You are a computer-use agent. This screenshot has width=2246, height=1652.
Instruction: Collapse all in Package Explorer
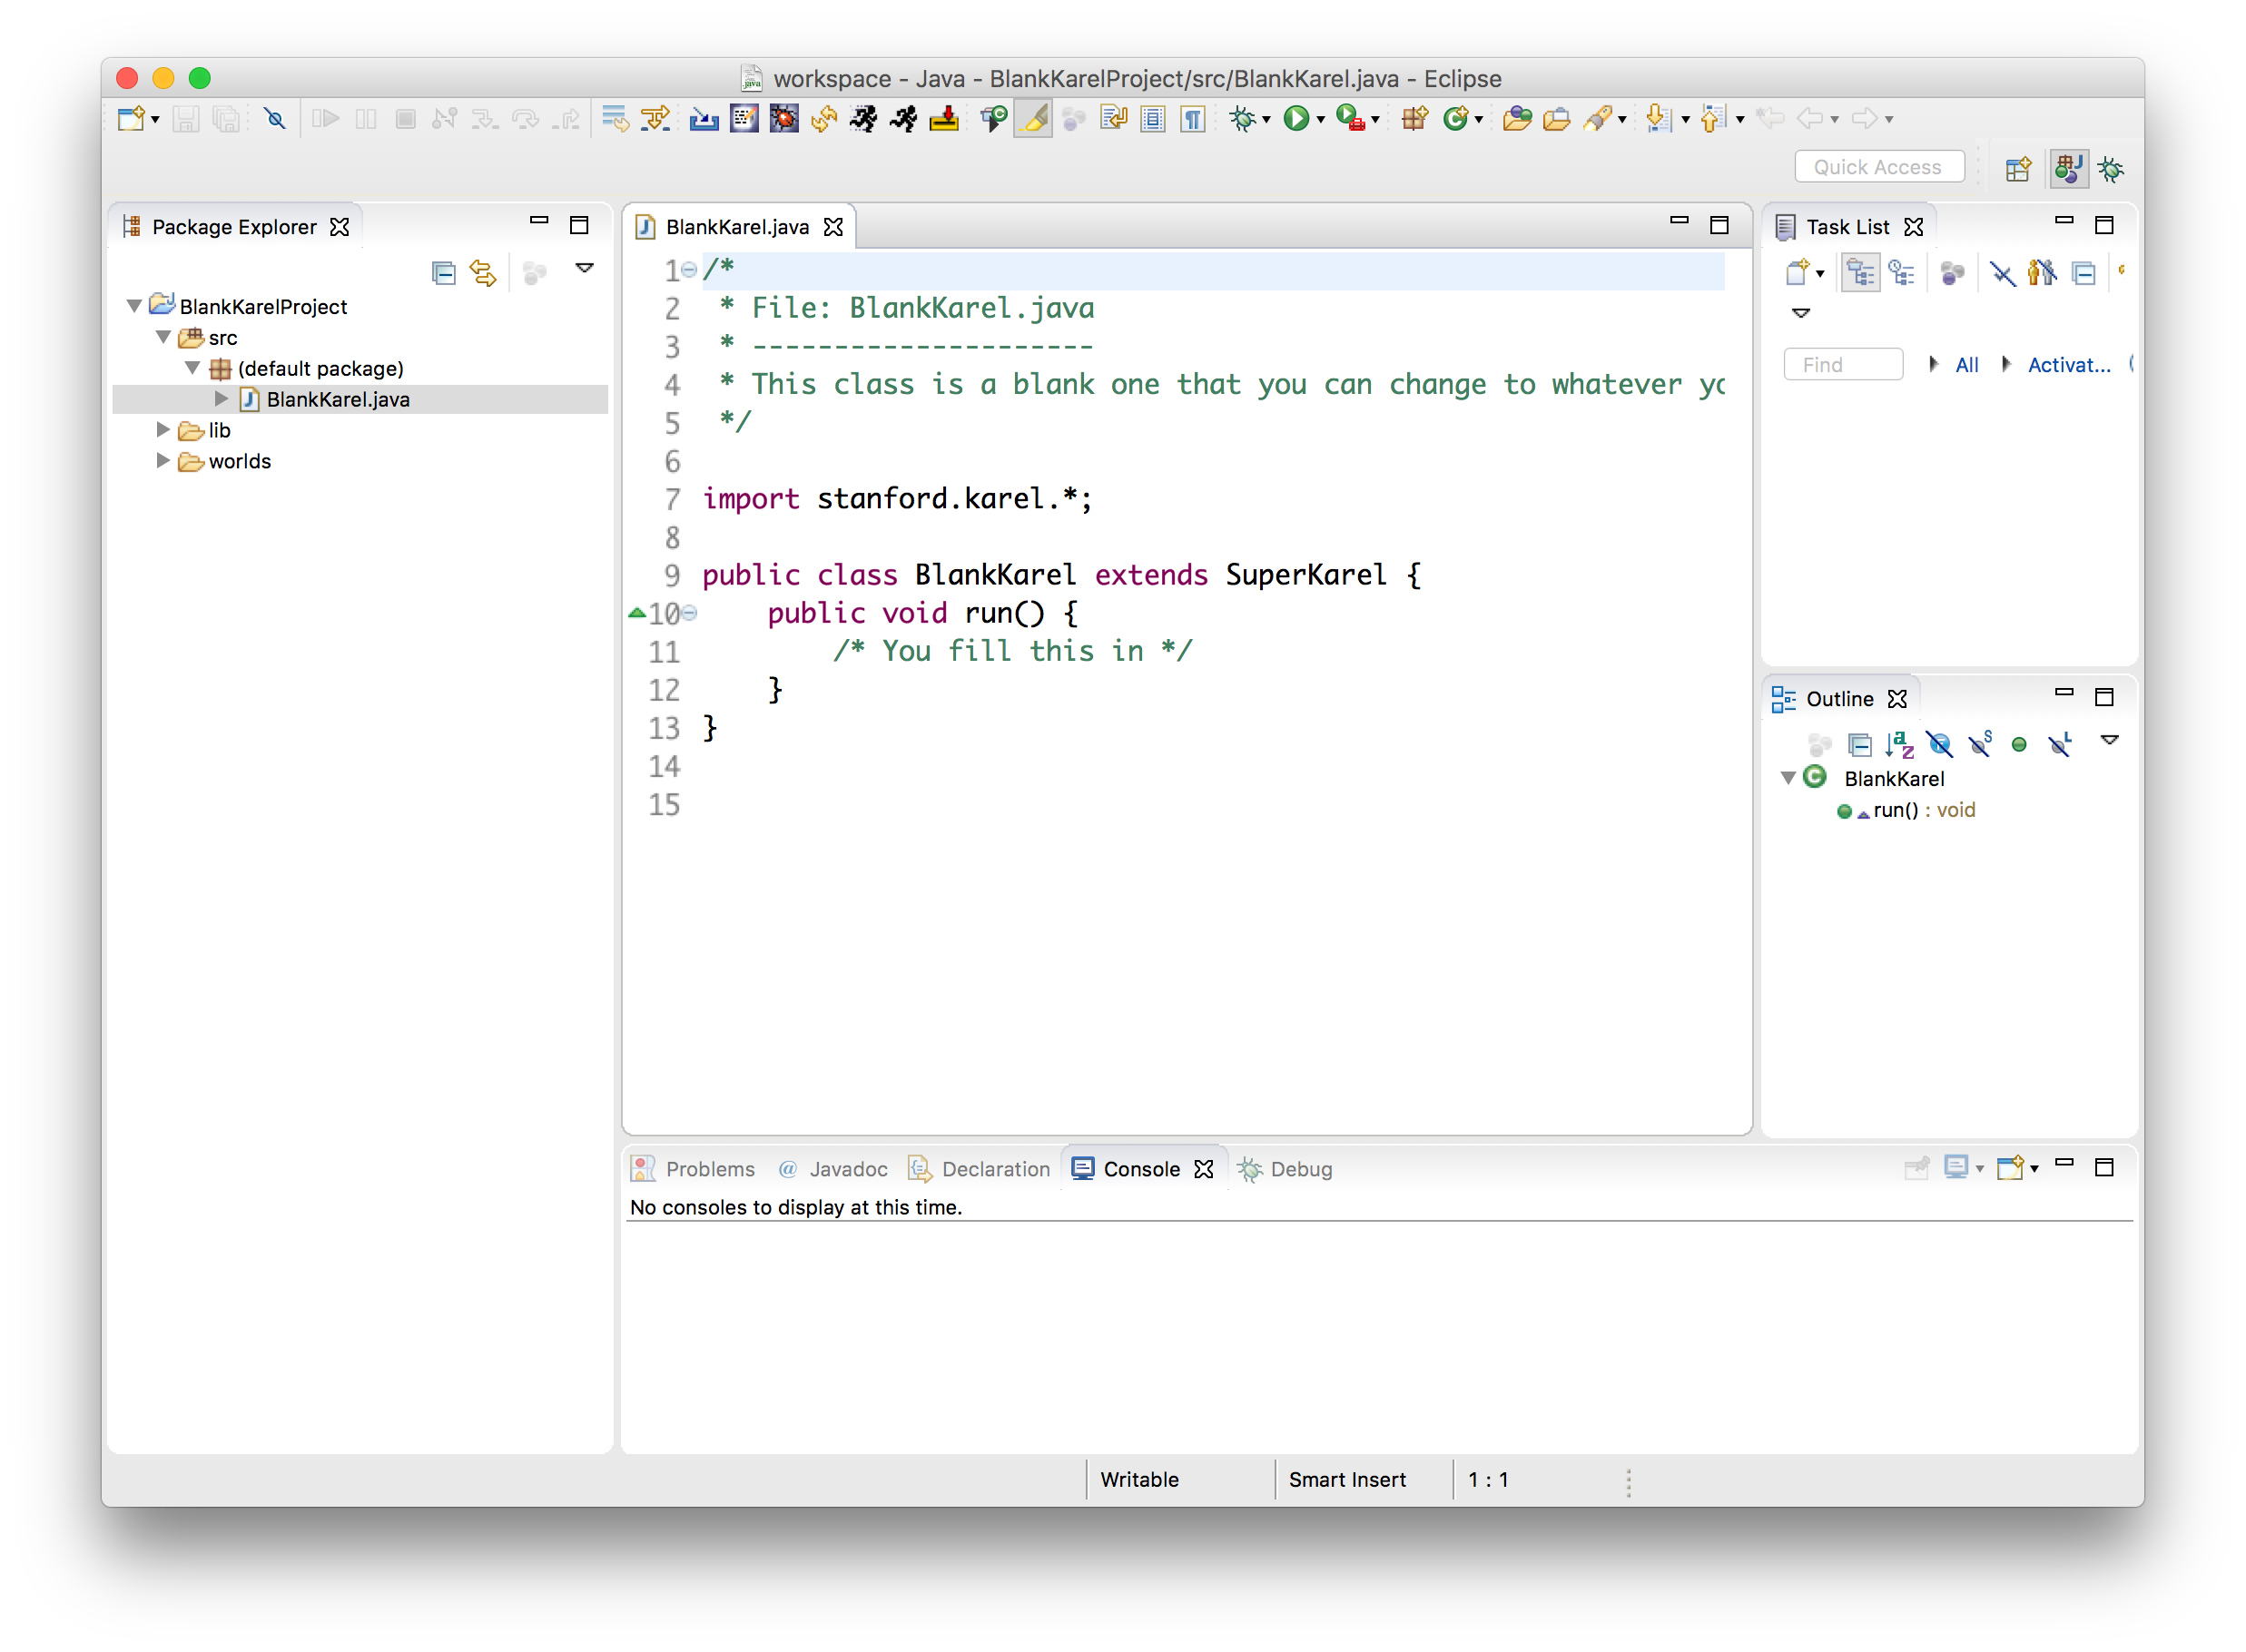(x=444, y=272)
